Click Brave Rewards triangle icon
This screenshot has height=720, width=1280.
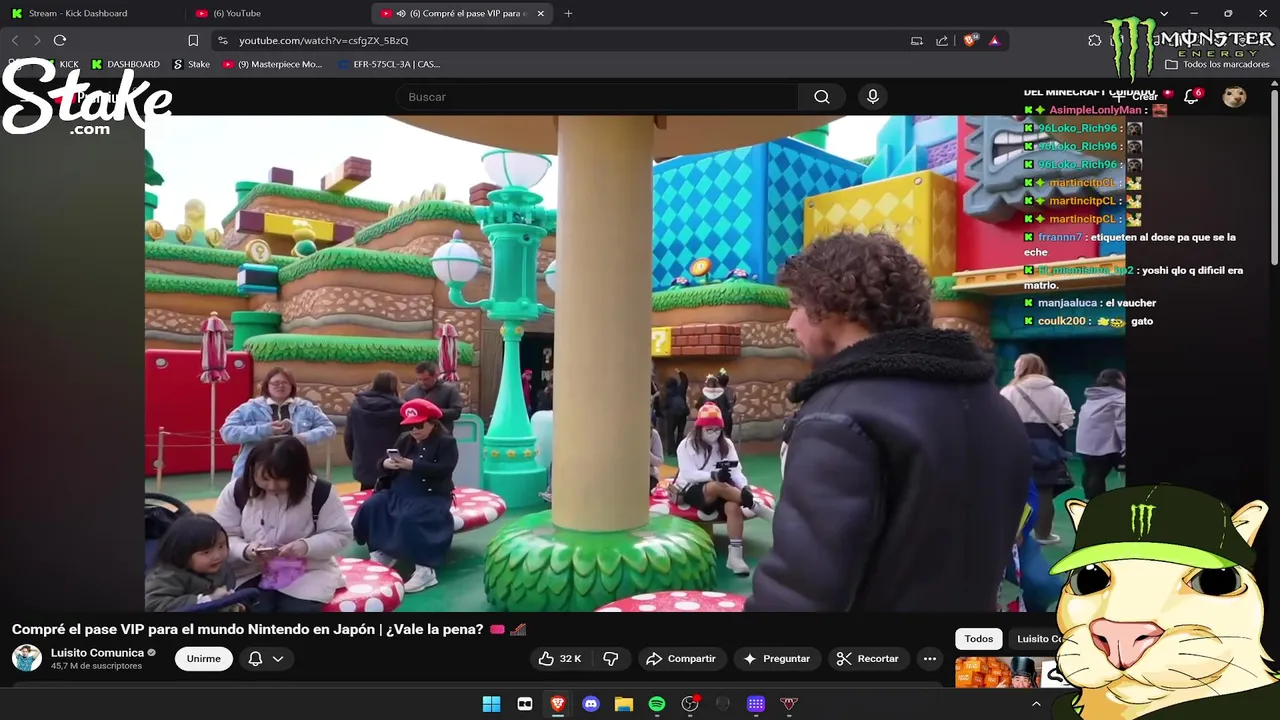(994, 41)
